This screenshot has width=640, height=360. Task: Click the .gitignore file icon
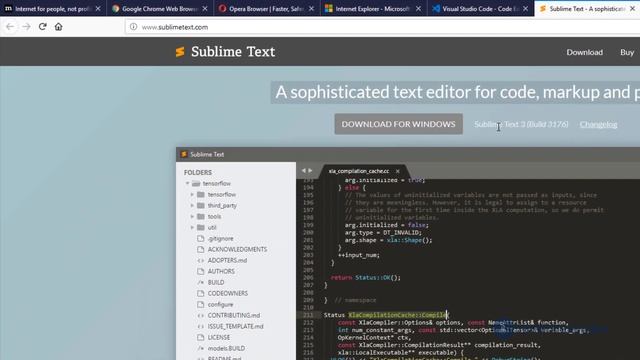pyautogui.click(x=201, y=238)
